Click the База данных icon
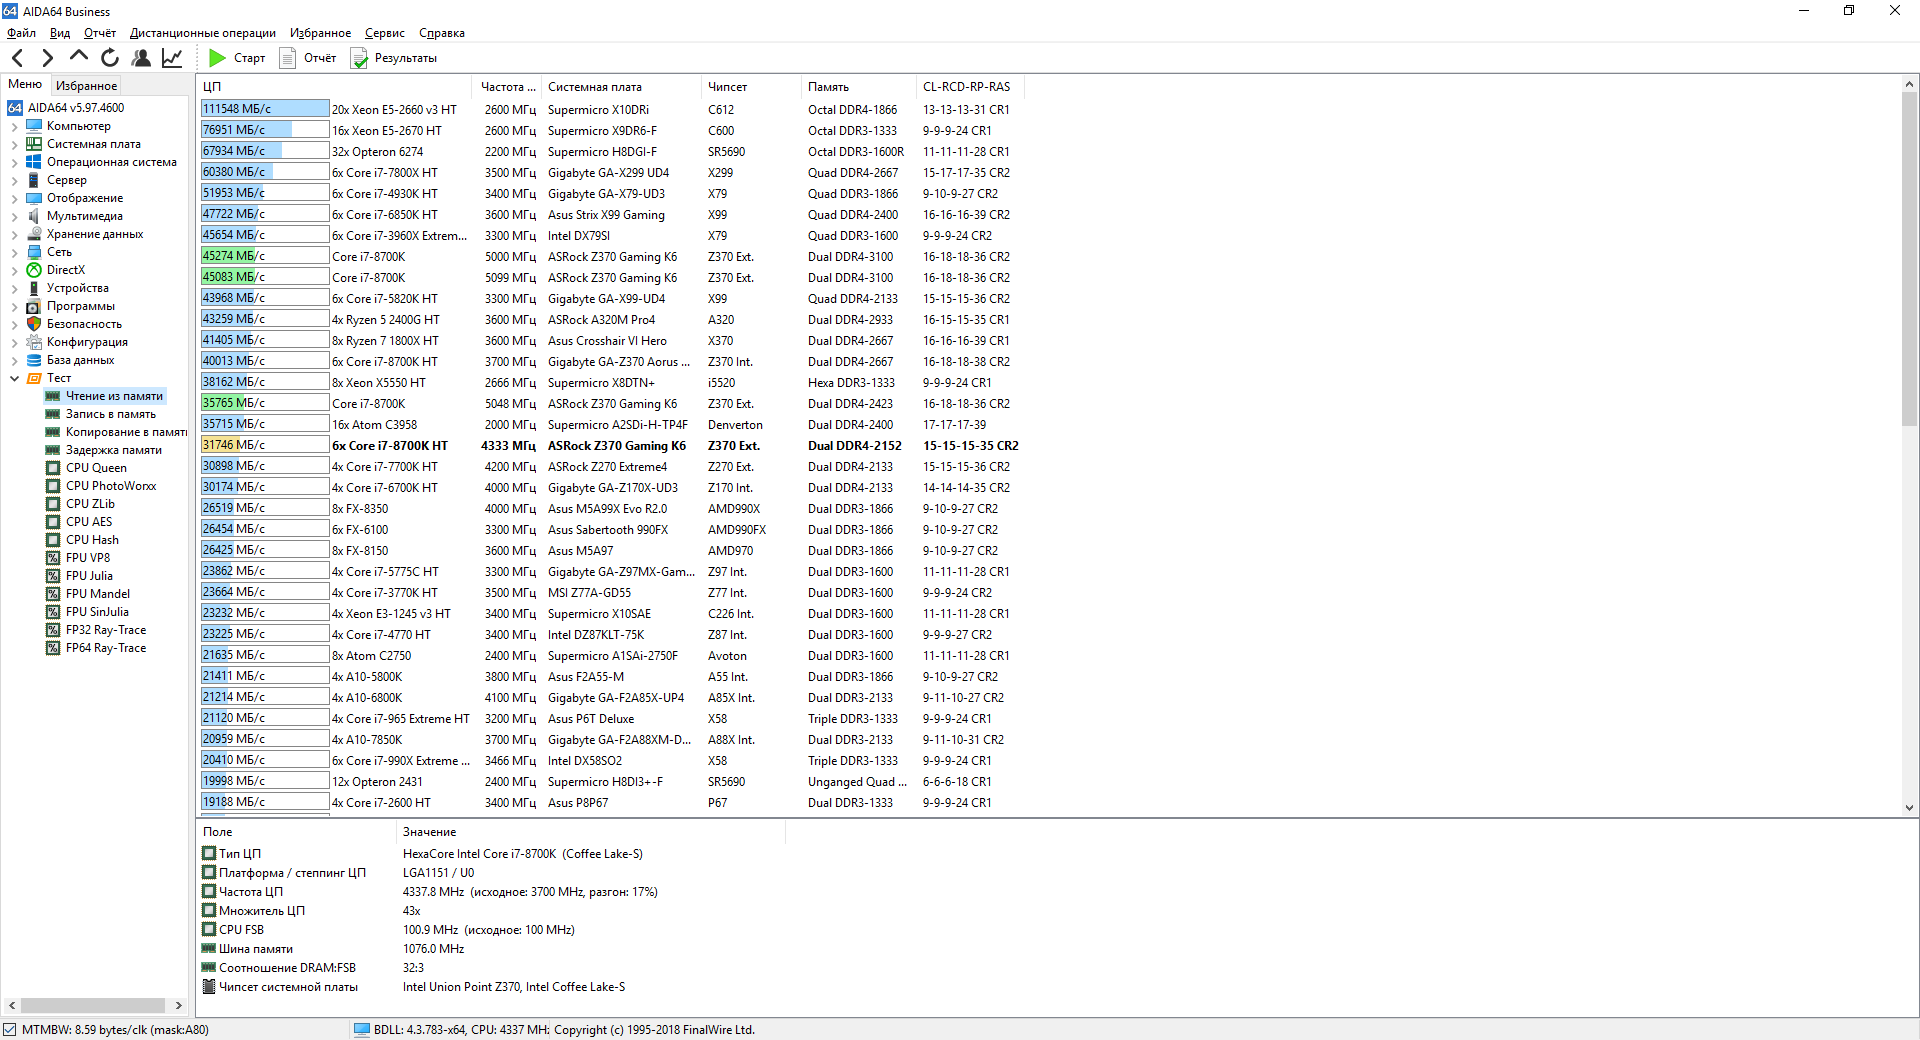1920x1040 pixels. pos(34,360)
